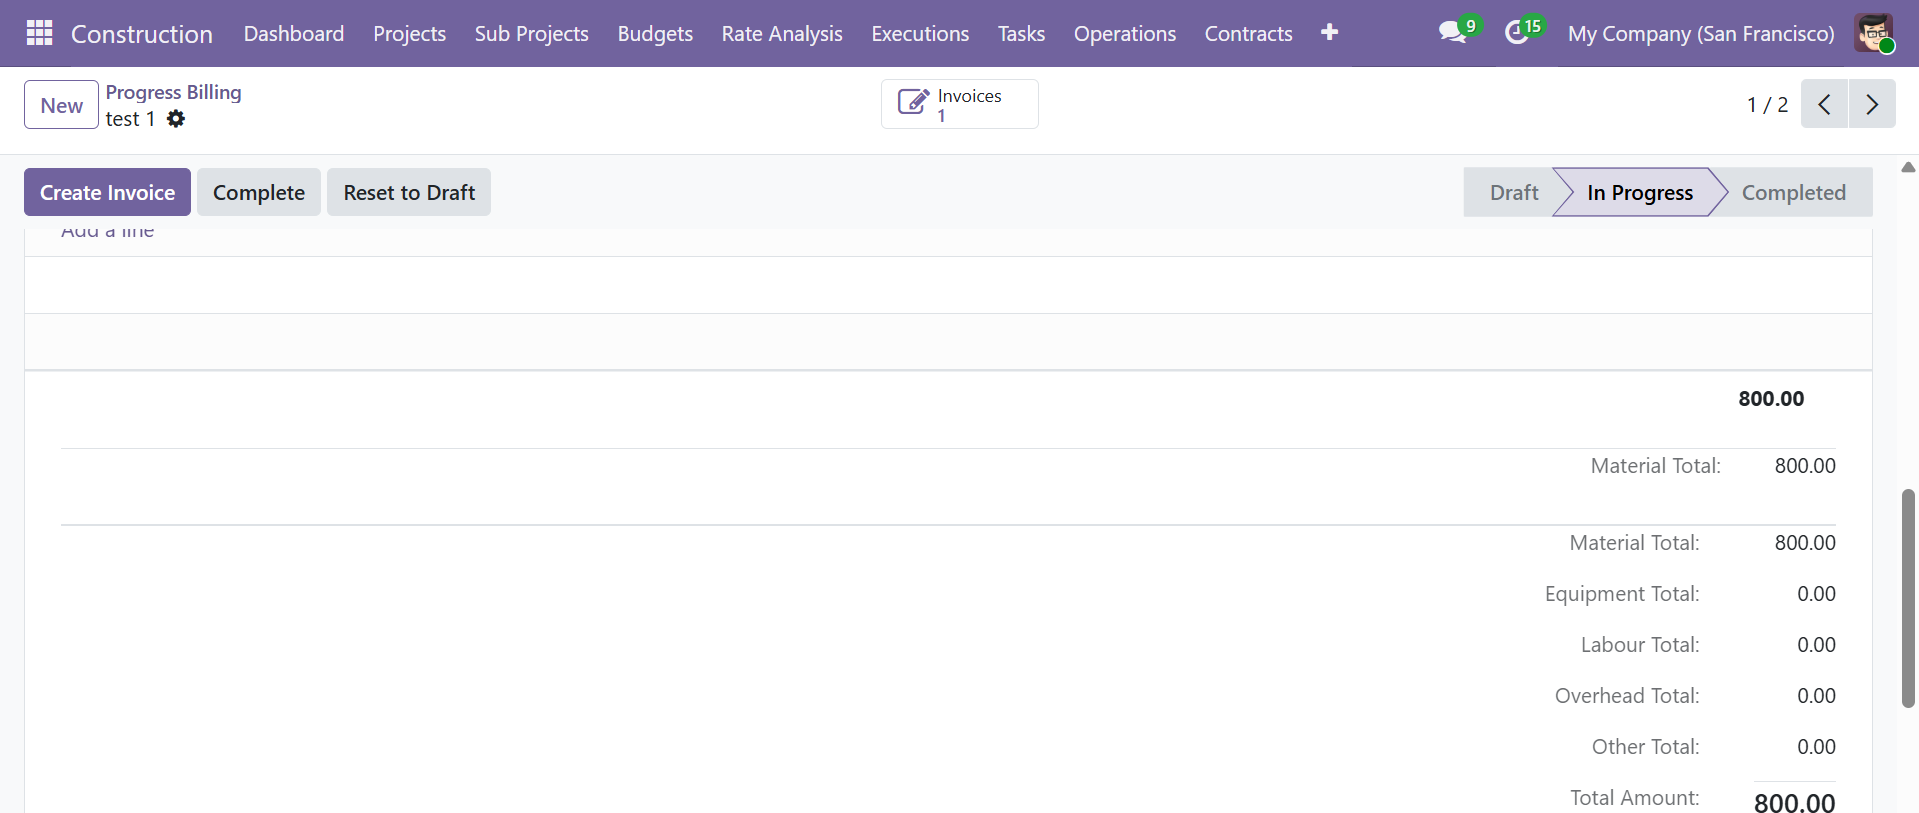Open the Invoices smart button
This screenshot has width=1919, height=813.
(959, 104)
